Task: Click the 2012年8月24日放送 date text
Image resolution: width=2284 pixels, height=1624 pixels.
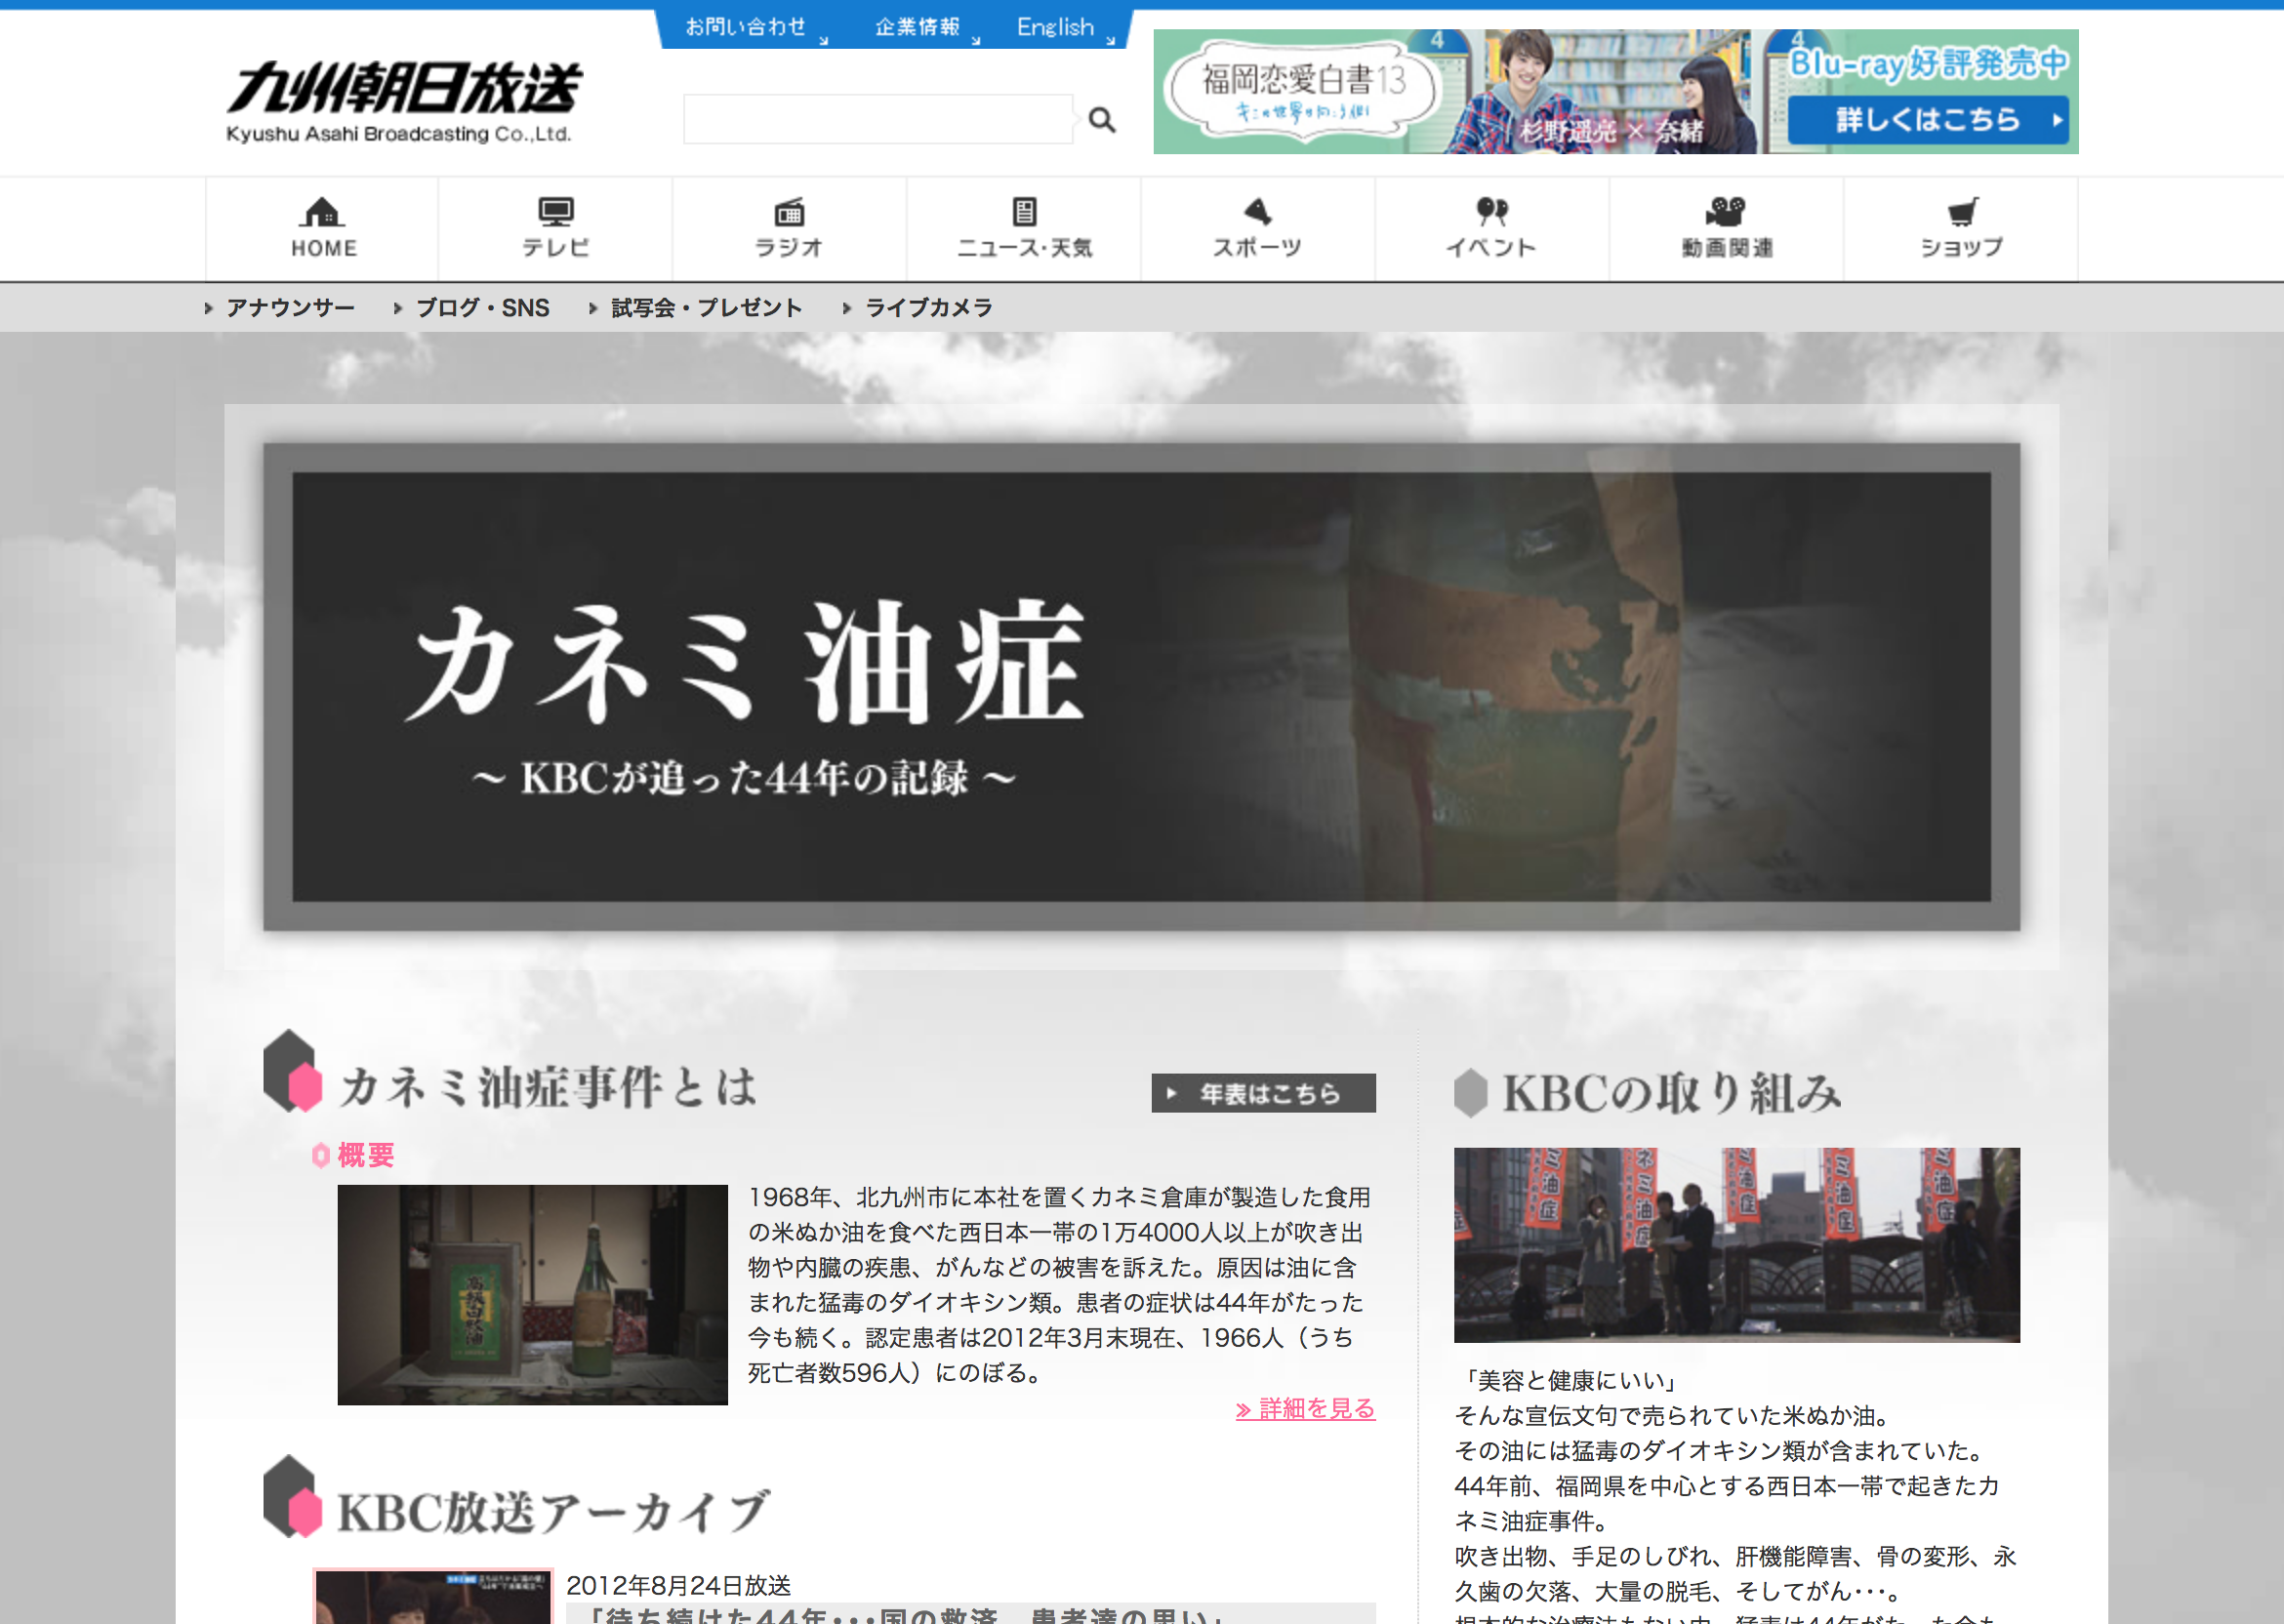Action: point(679,1585)
